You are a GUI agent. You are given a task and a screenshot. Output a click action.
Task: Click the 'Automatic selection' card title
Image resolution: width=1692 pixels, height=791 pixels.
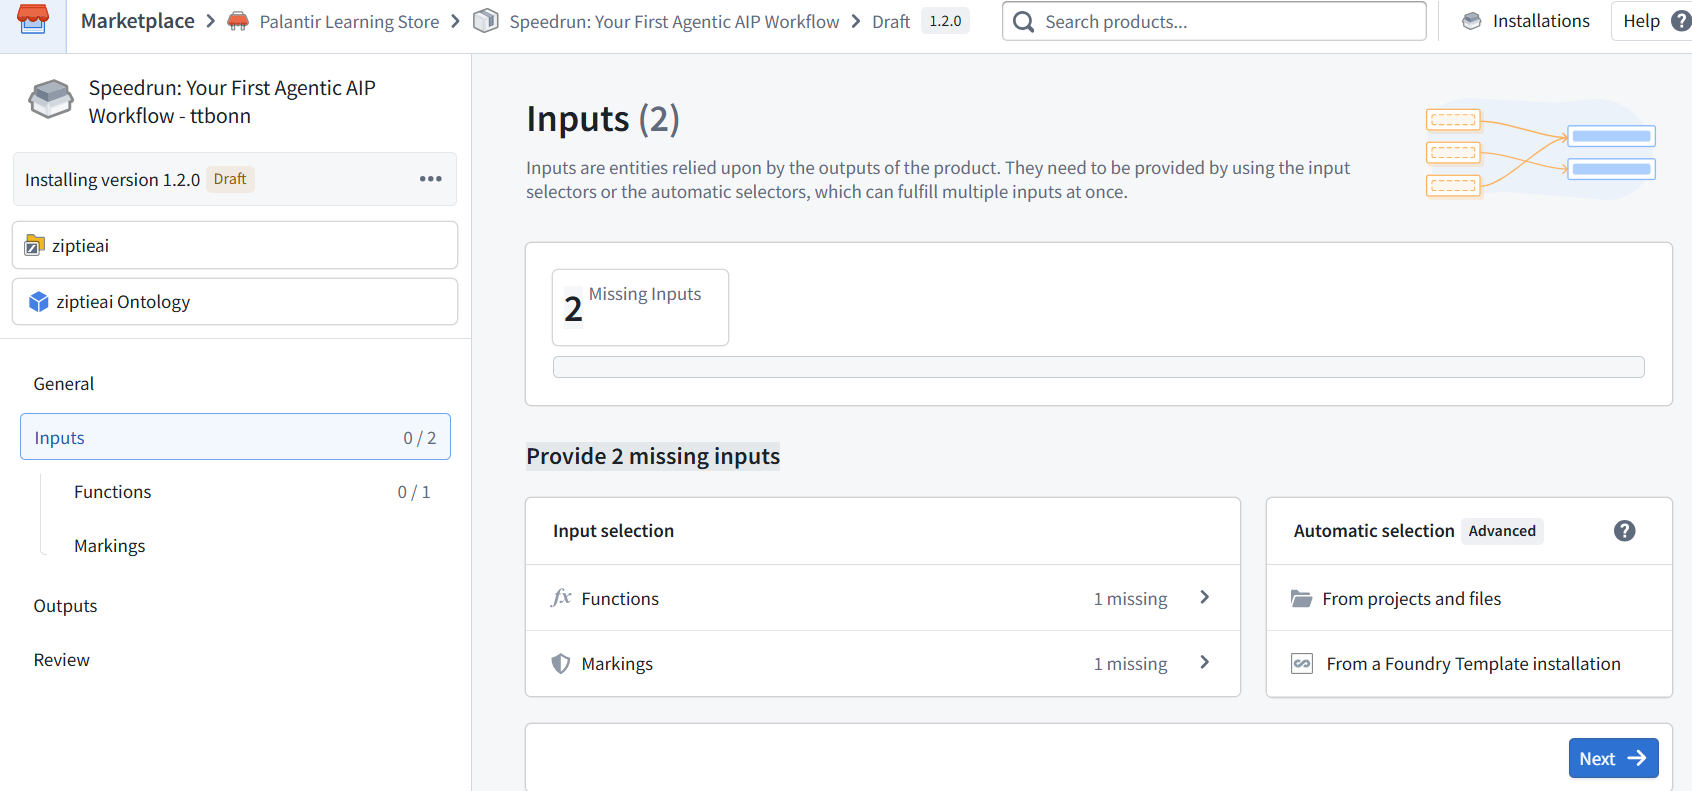[1374, 531]
